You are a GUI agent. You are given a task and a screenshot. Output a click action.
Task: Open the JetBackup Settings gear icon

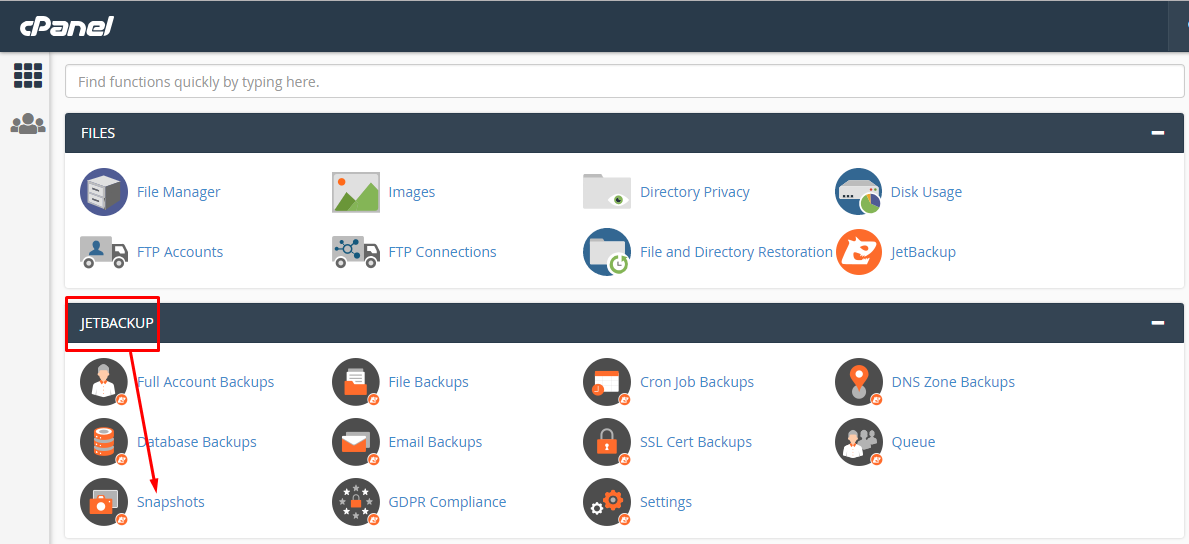pyautogui.click(x=607, y=502)
